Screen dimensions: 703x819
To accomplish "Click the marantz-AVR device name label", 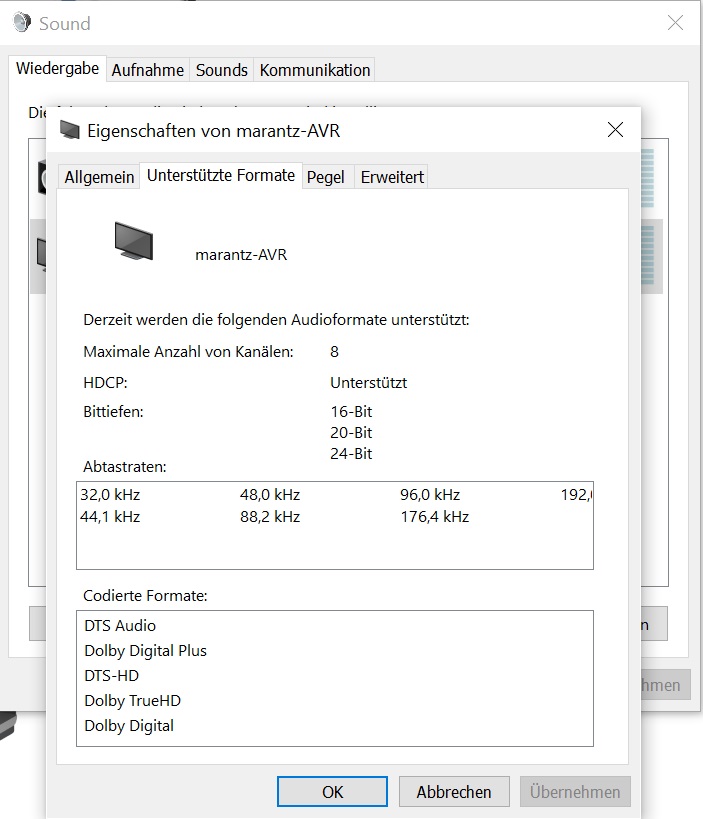I will pyautogui.click(x=241, y=254).
